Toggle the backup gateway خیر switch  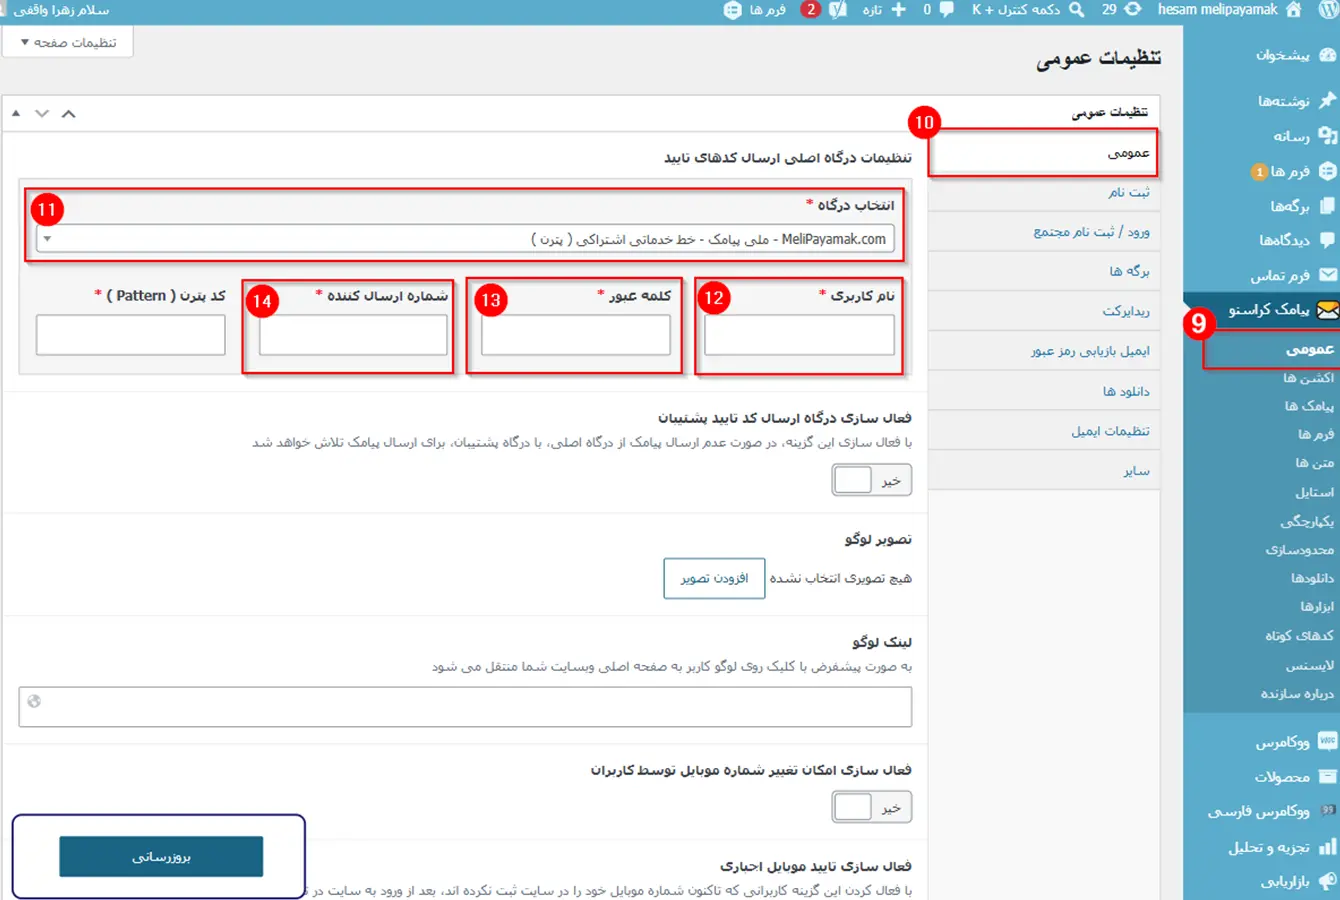[871, 480]
